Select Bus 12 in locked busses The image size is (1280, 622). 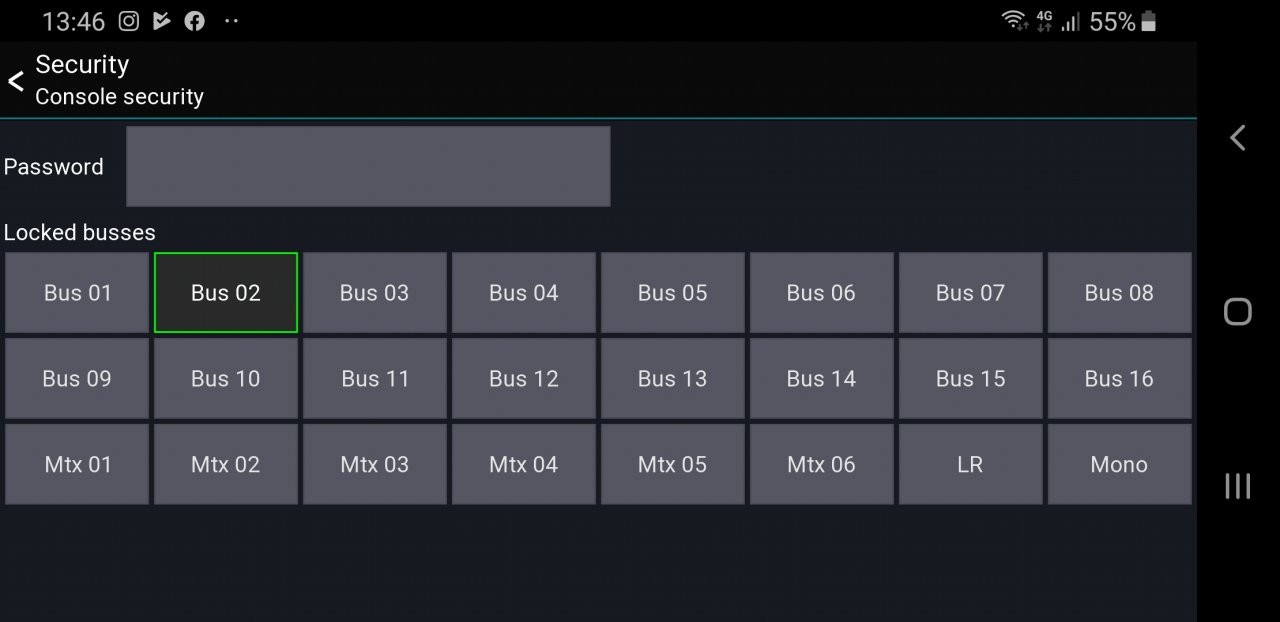[x=524, y=379]
